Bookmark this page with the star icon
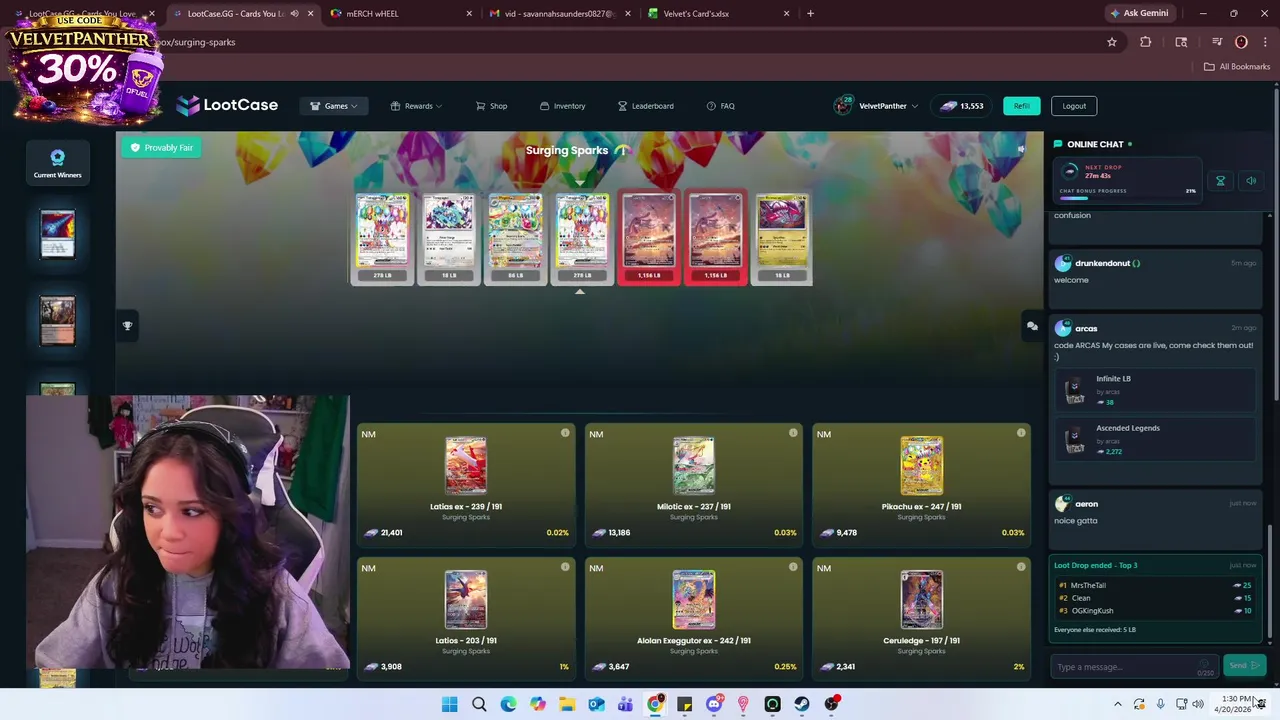The width and height of the screenshot is (1280, 720). [x=1111, y=42]
